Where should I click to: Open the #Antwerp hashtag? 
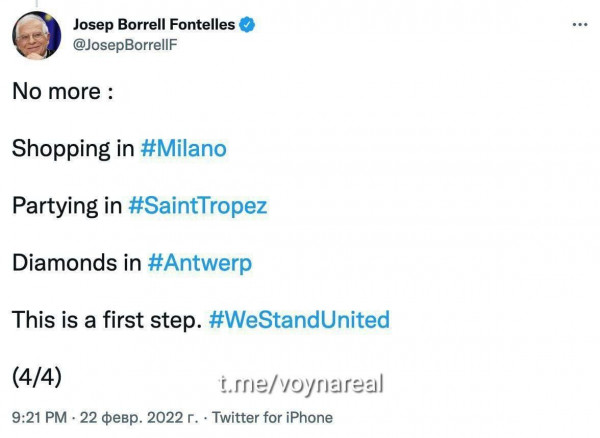(200, 263)
